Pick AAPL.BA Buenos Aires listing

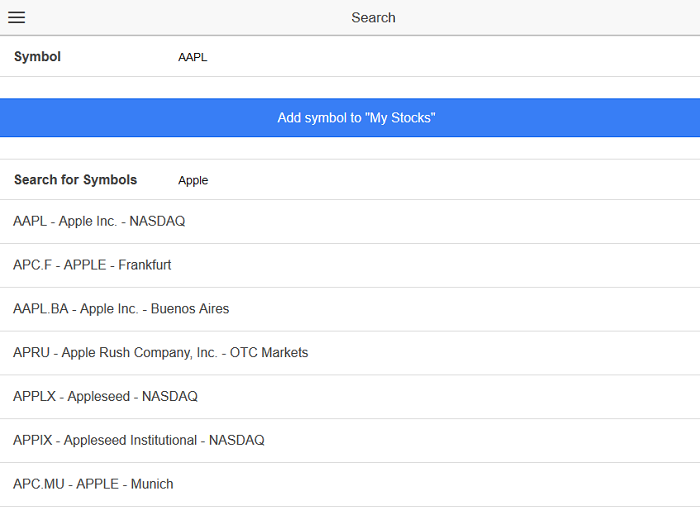coord(121,309)
